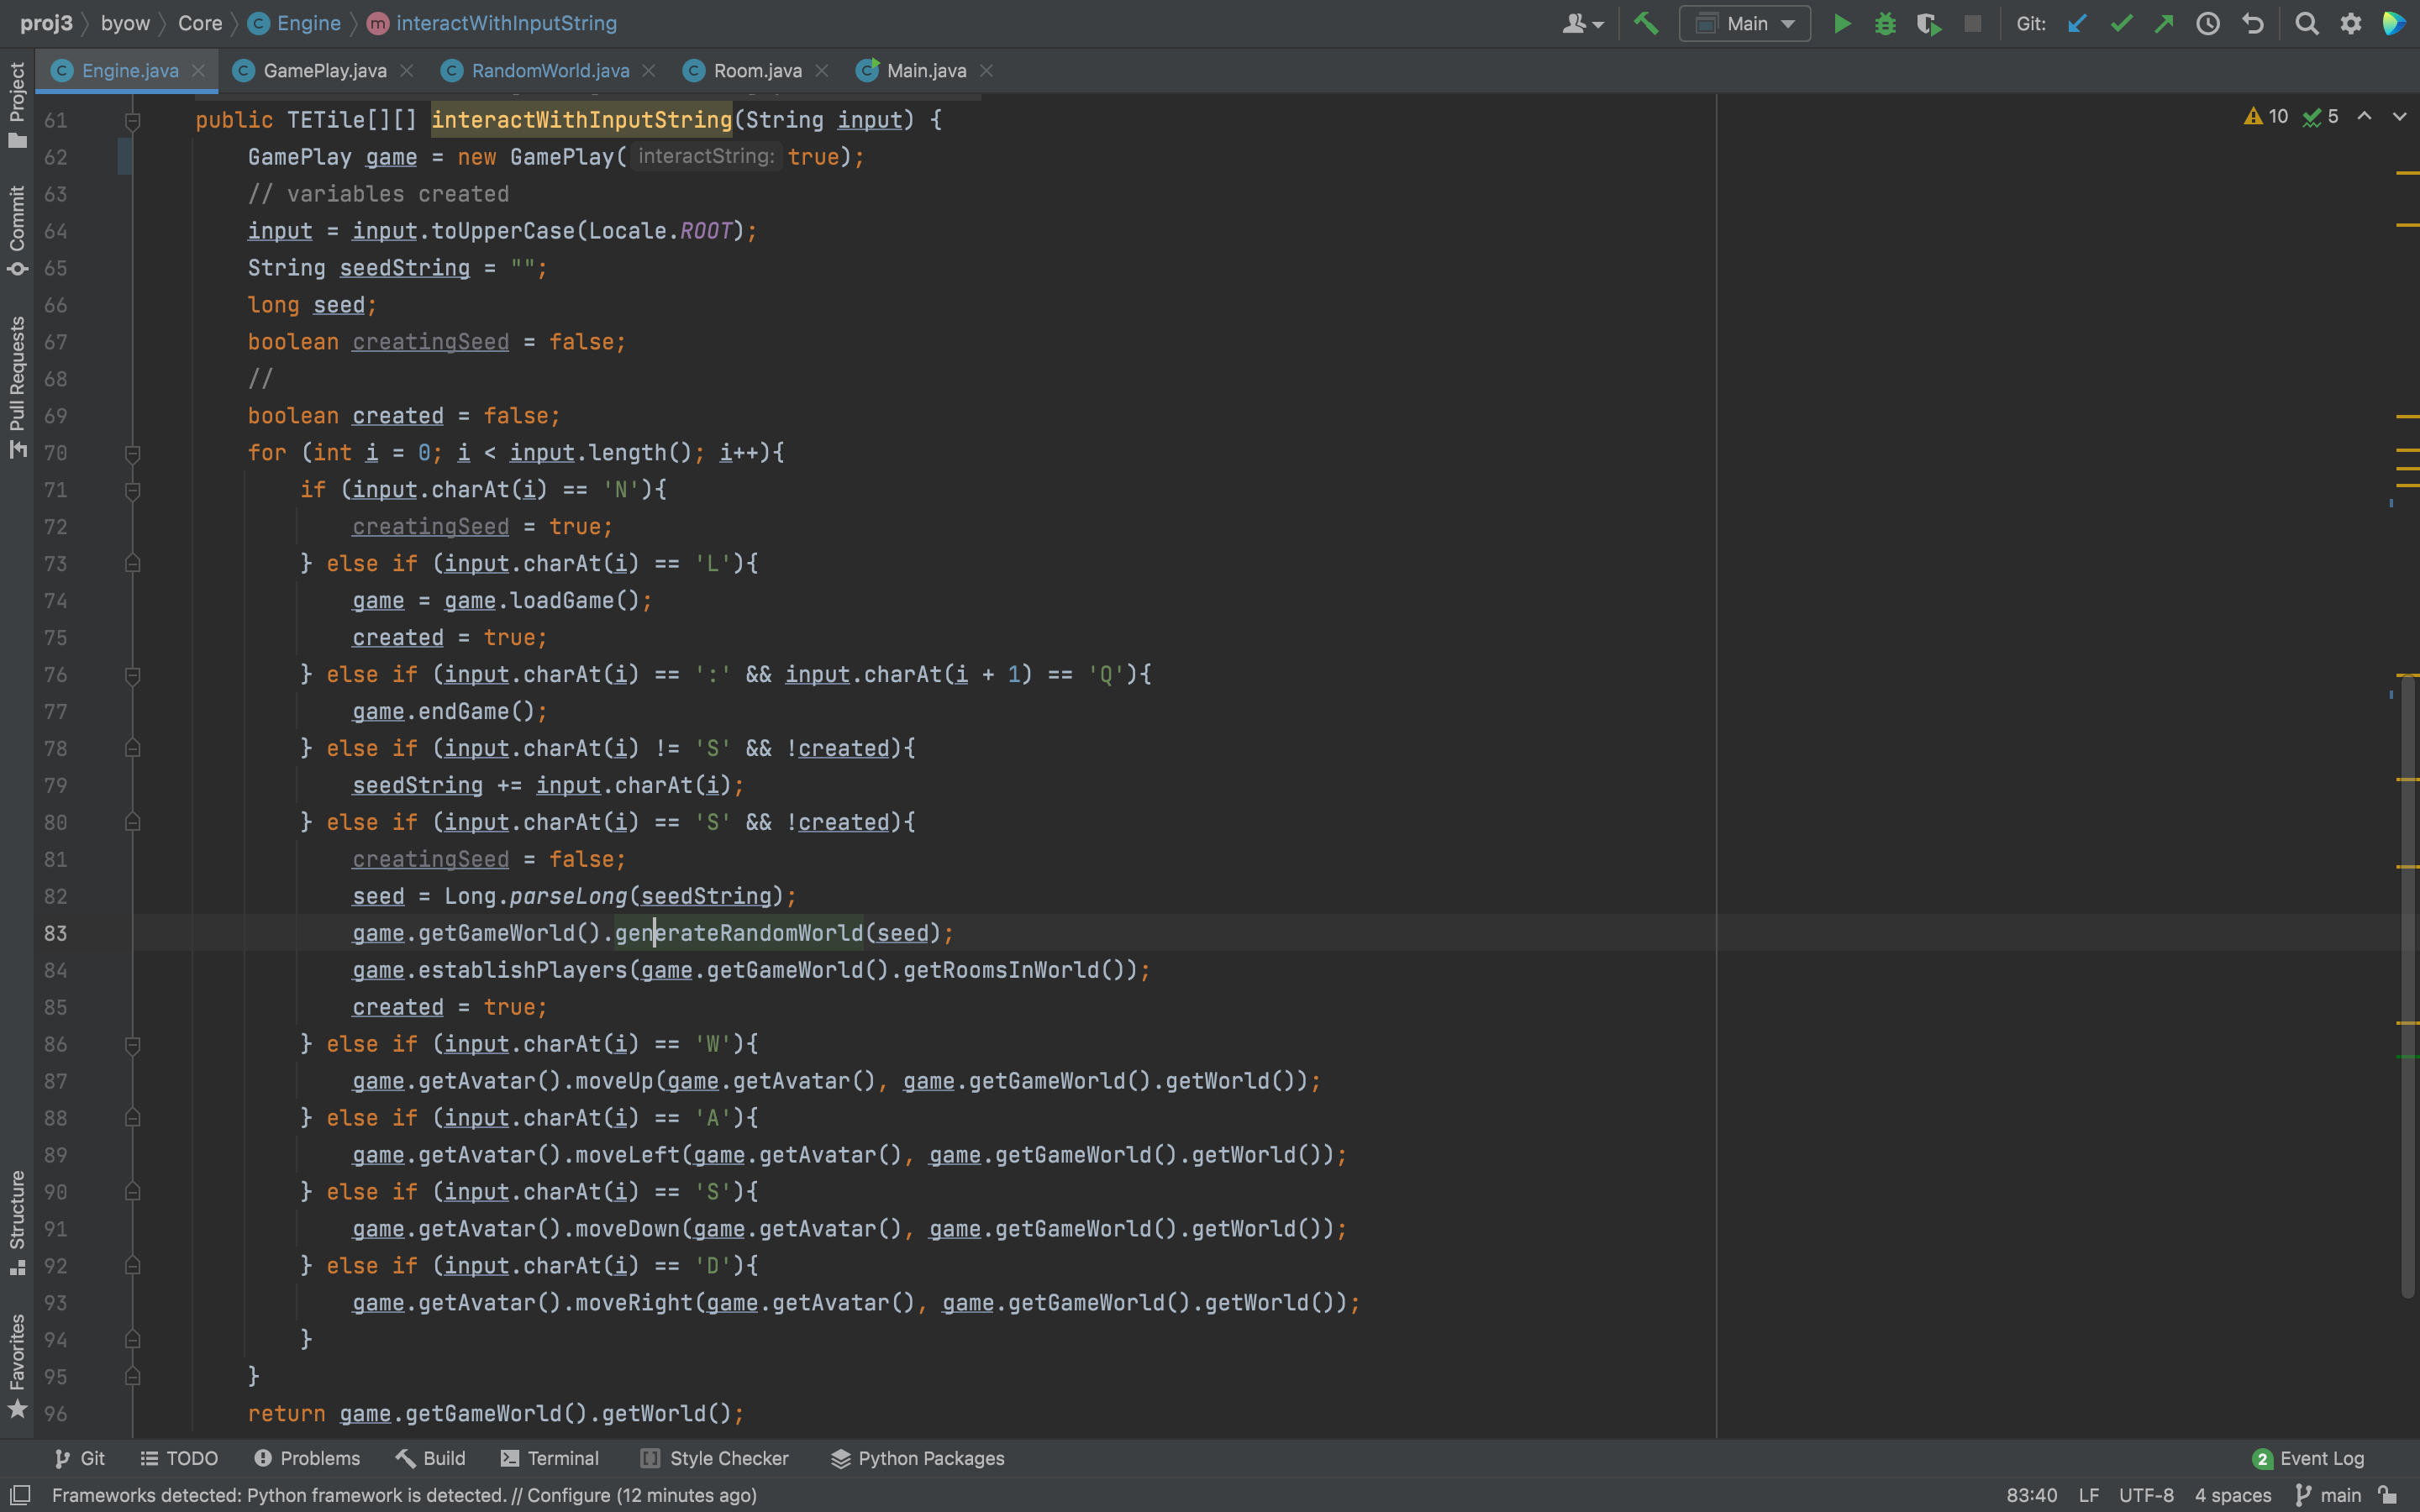Click the green Run button
Screen dimensions: 2420x1512
click(1841, 24)
